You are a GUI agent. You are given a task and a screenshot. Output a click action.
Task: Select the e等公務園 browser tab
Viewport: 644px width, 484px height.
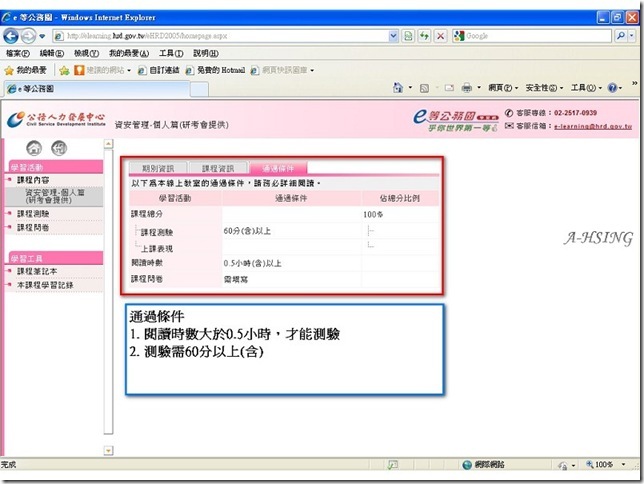[97, 89]
